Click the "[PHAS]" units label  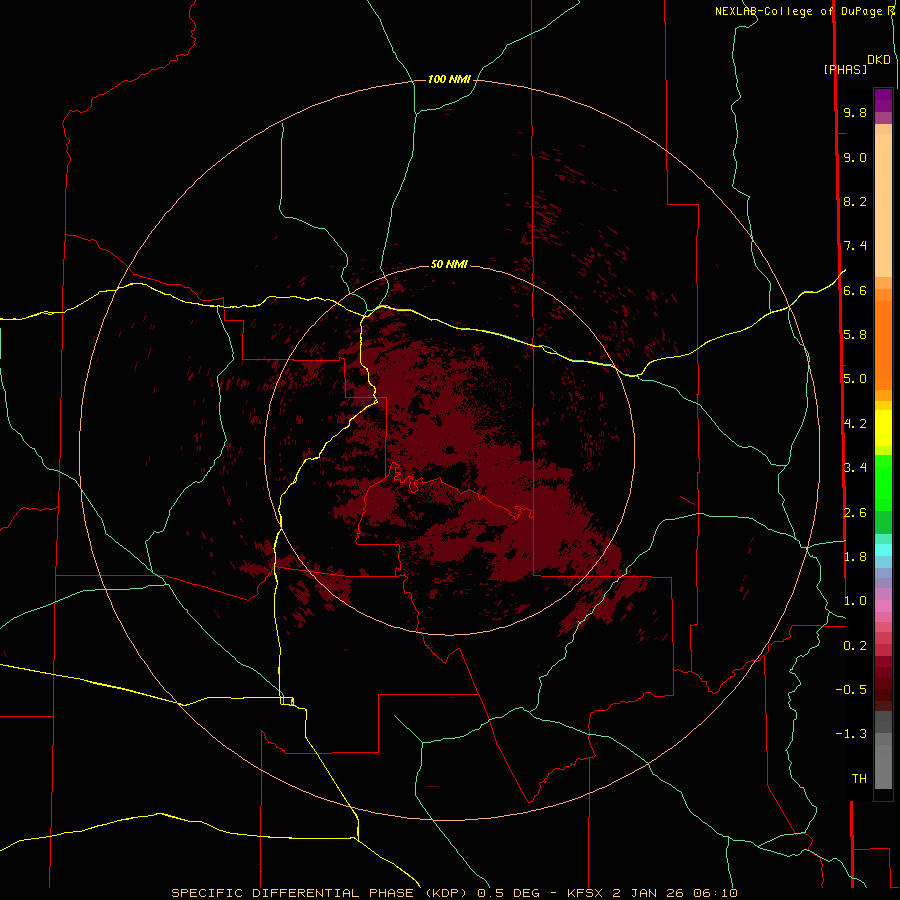(x=845, y=70)
